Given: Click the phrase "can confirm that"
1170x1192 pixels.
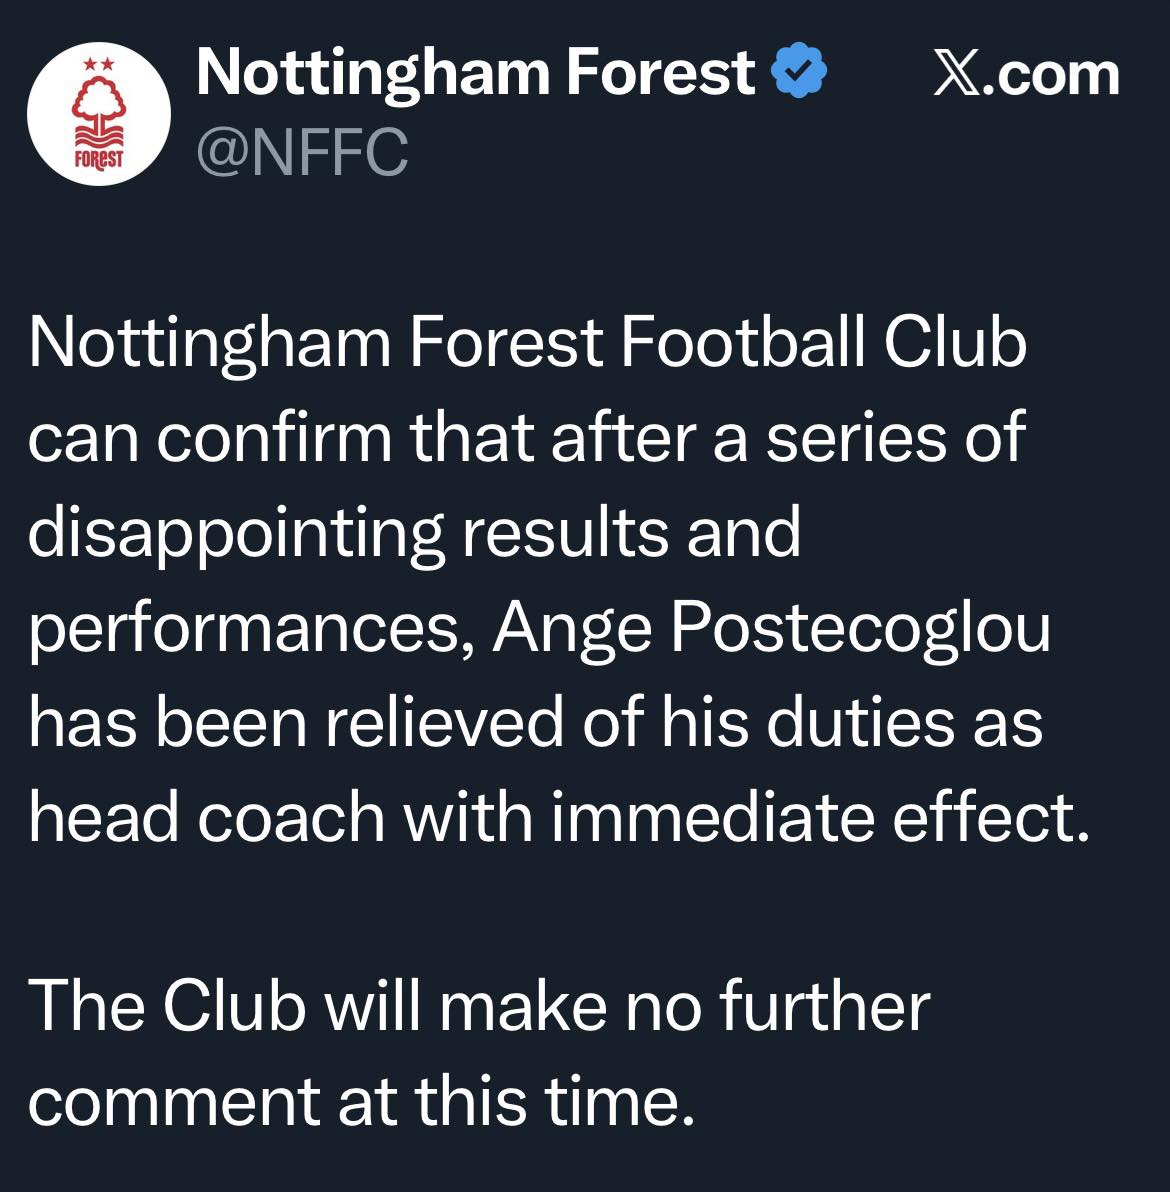Looking at the screenshot, I should coord(281,437).
